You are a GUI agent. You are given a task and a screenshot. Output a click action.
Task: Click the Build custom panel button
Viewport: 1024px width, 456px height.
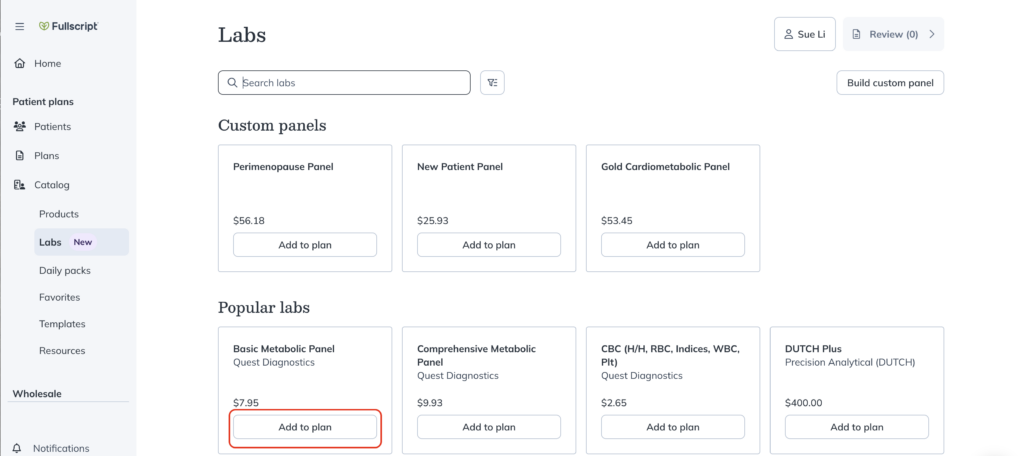coord(890,83)
